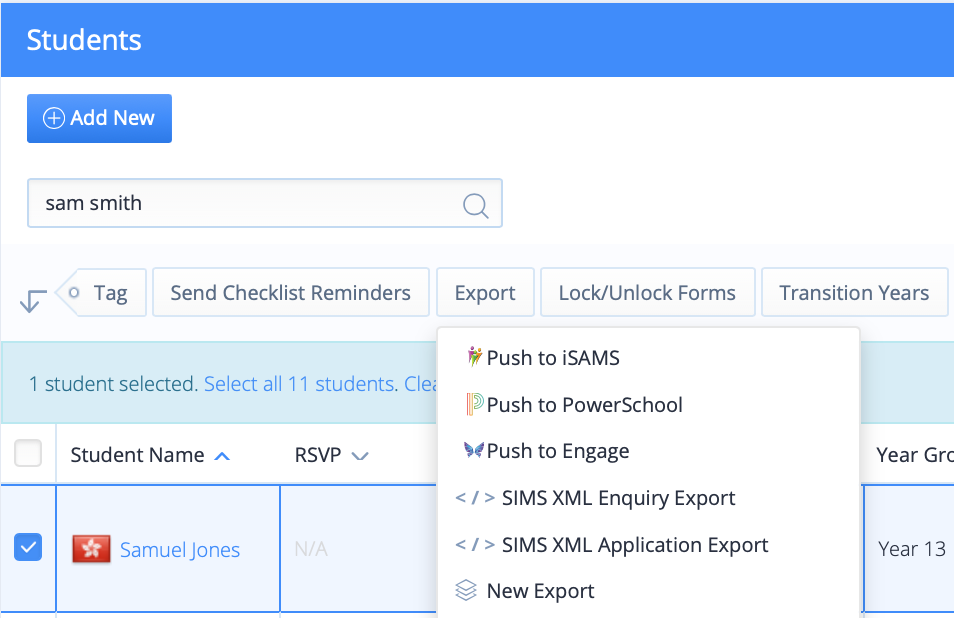Click the Add New button
The height and width of the screenshot is (618, 954).
tap(99, 118)
